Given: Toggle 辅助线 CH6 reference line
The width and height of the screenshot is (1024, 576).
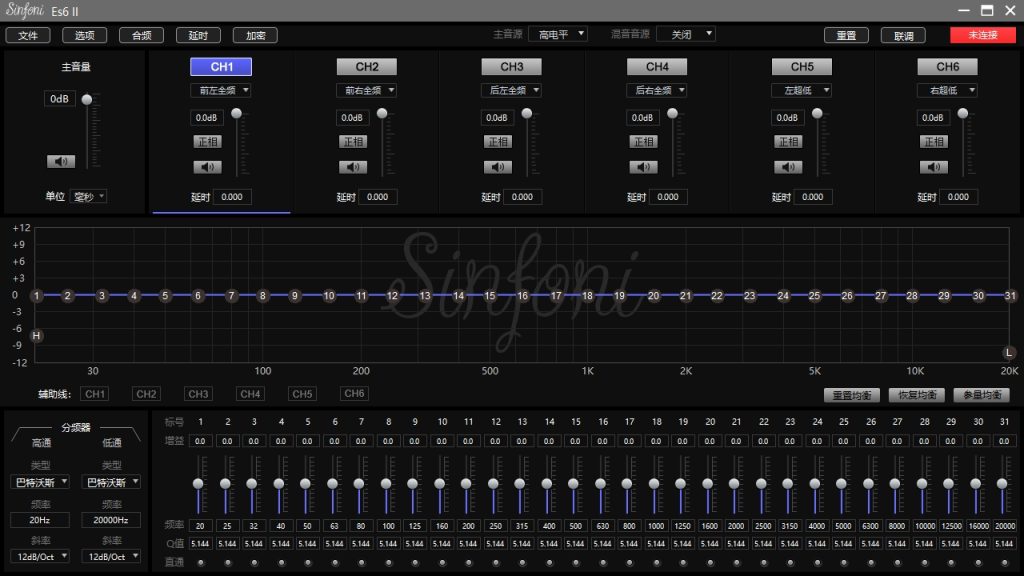Looking at the screenshot, I should 354,393.
